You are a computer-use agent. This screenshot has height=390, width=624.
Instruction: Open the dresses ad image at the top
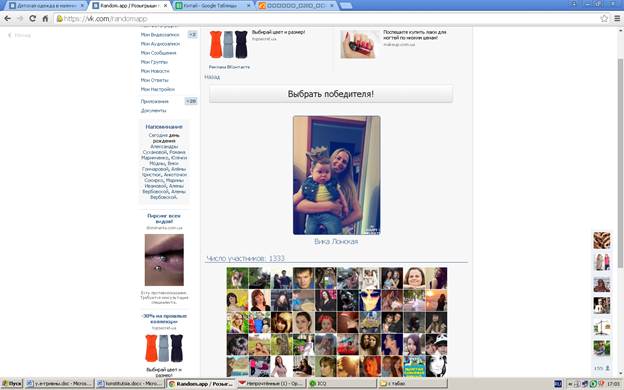(228, 45)
